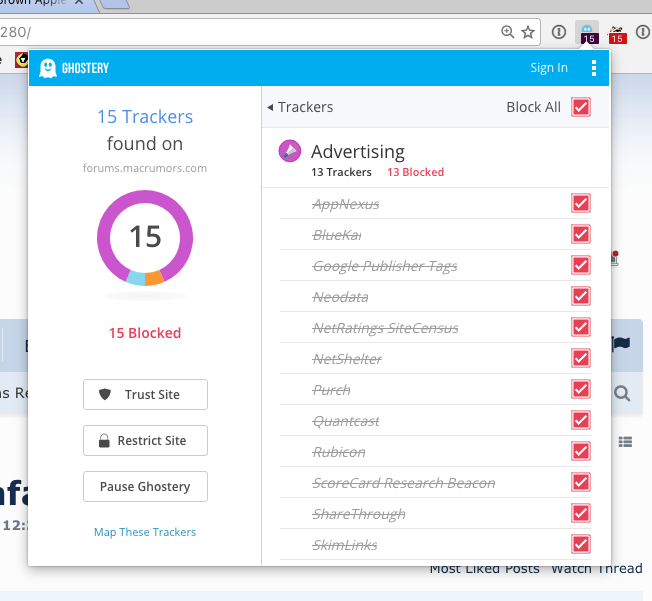The image size is (652, 601).
Task: Click the ShareThrough tracker name
Action: (359, 514)
